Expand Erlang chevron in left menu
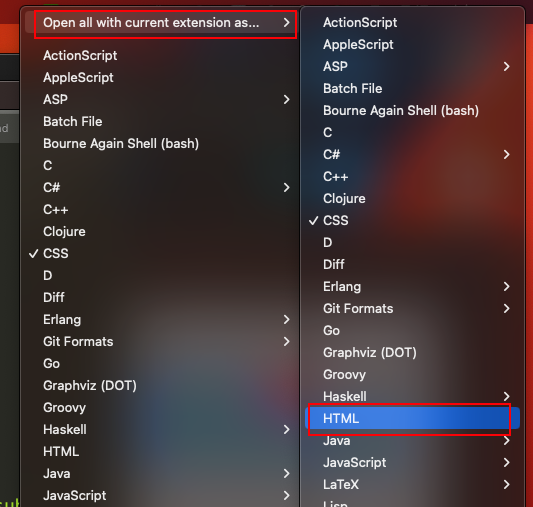533x507 pixels. click(x=287, y=319)
